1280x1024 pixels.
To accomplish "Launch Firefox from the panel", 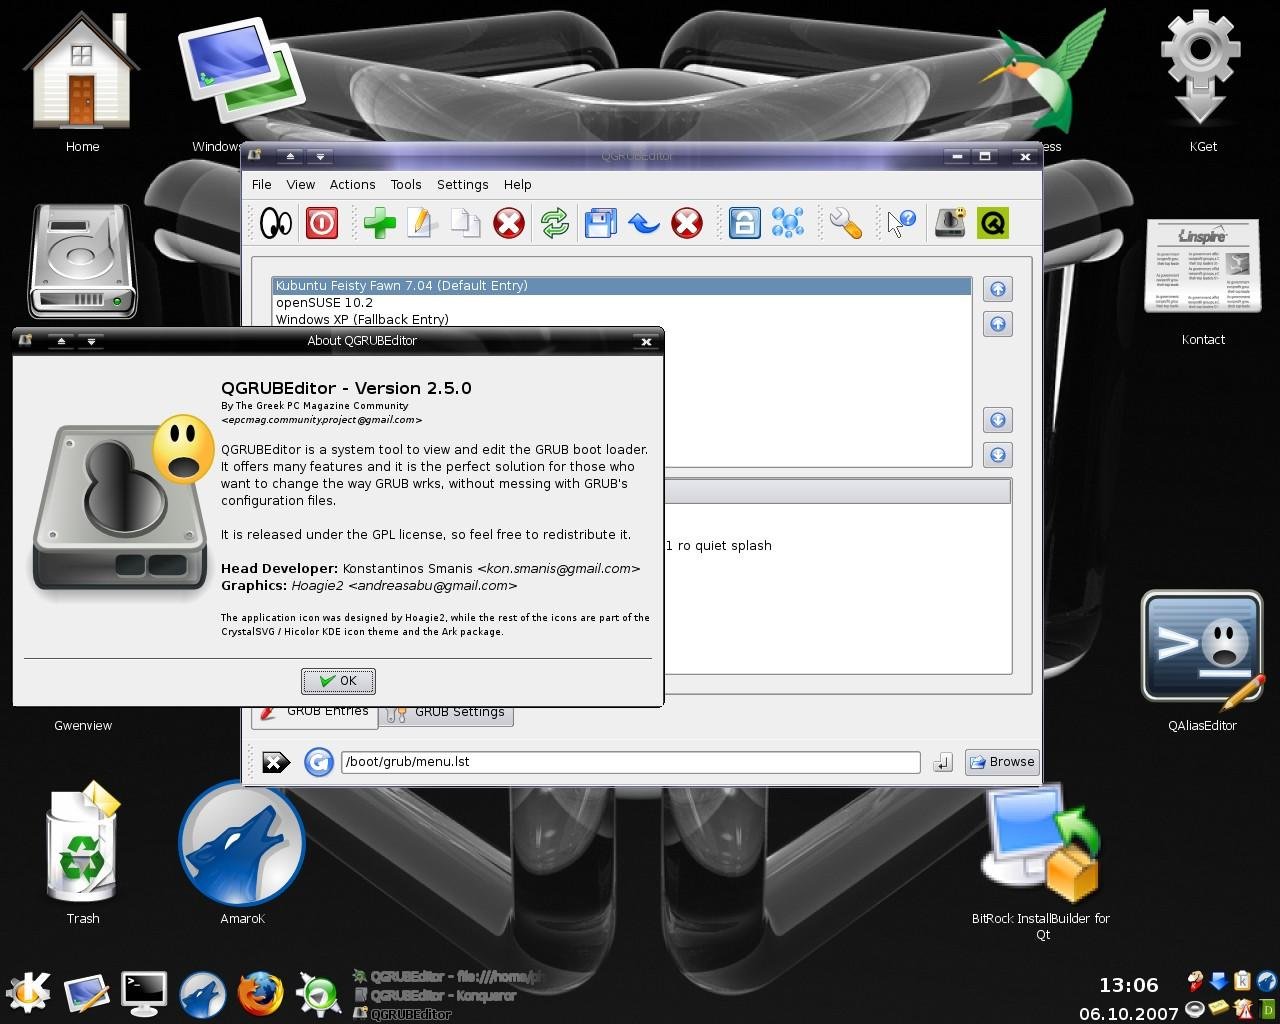I will click(260, 993).
